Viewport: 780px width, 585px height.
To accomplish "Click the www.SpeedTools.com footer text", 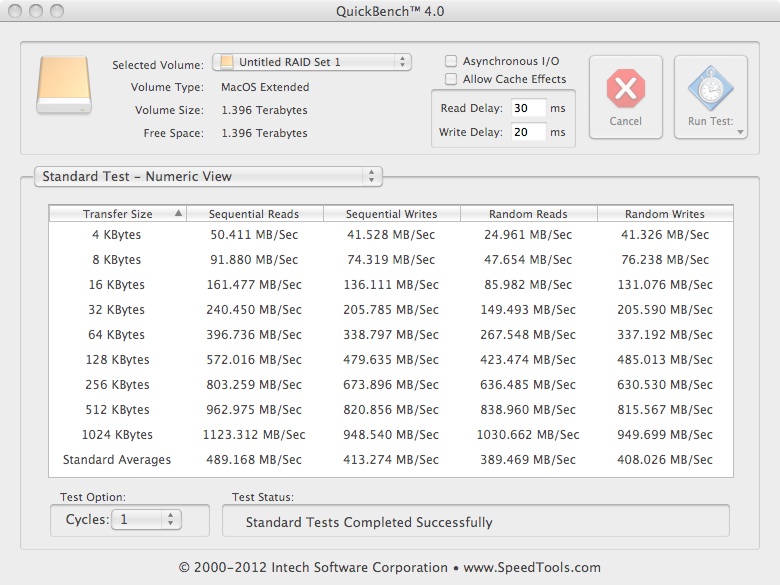I will (x=532, y=568).
